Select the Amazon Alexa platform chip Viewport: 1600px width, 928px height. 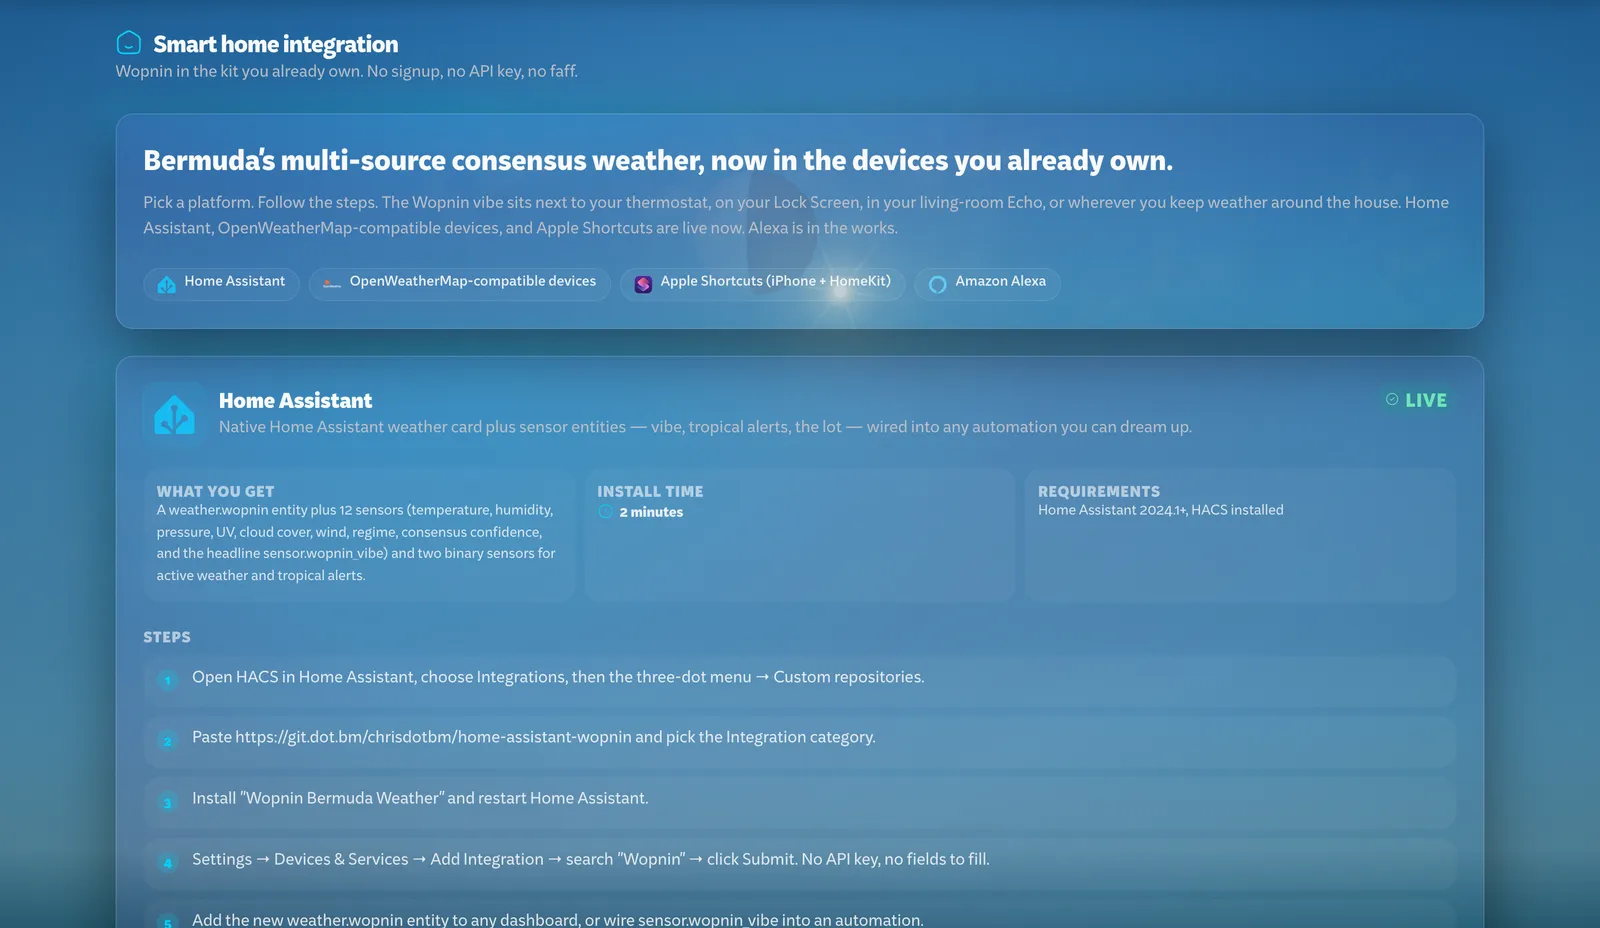point(987,283)
